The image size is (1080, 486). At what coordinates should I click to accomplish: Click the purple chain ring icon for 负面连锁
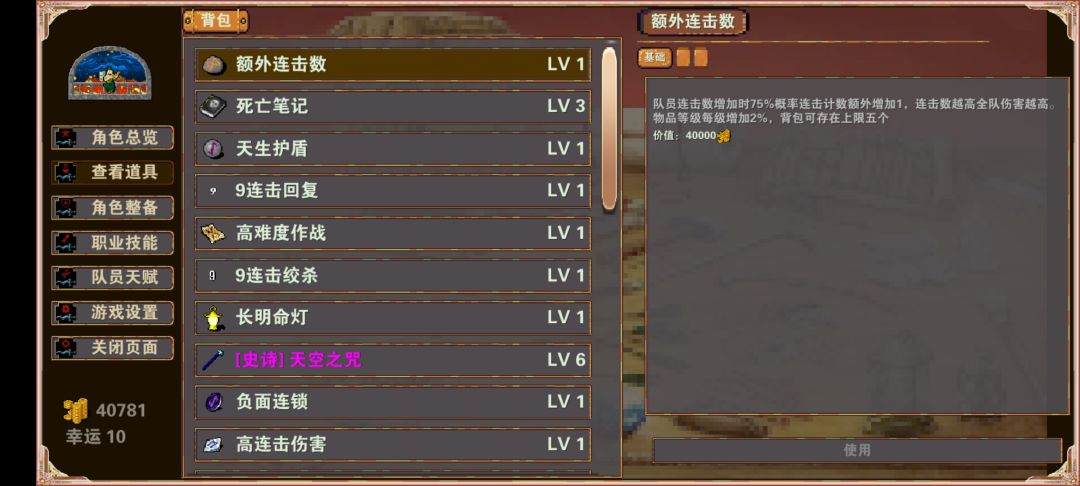pyautogui.click(x=214, y=402)
